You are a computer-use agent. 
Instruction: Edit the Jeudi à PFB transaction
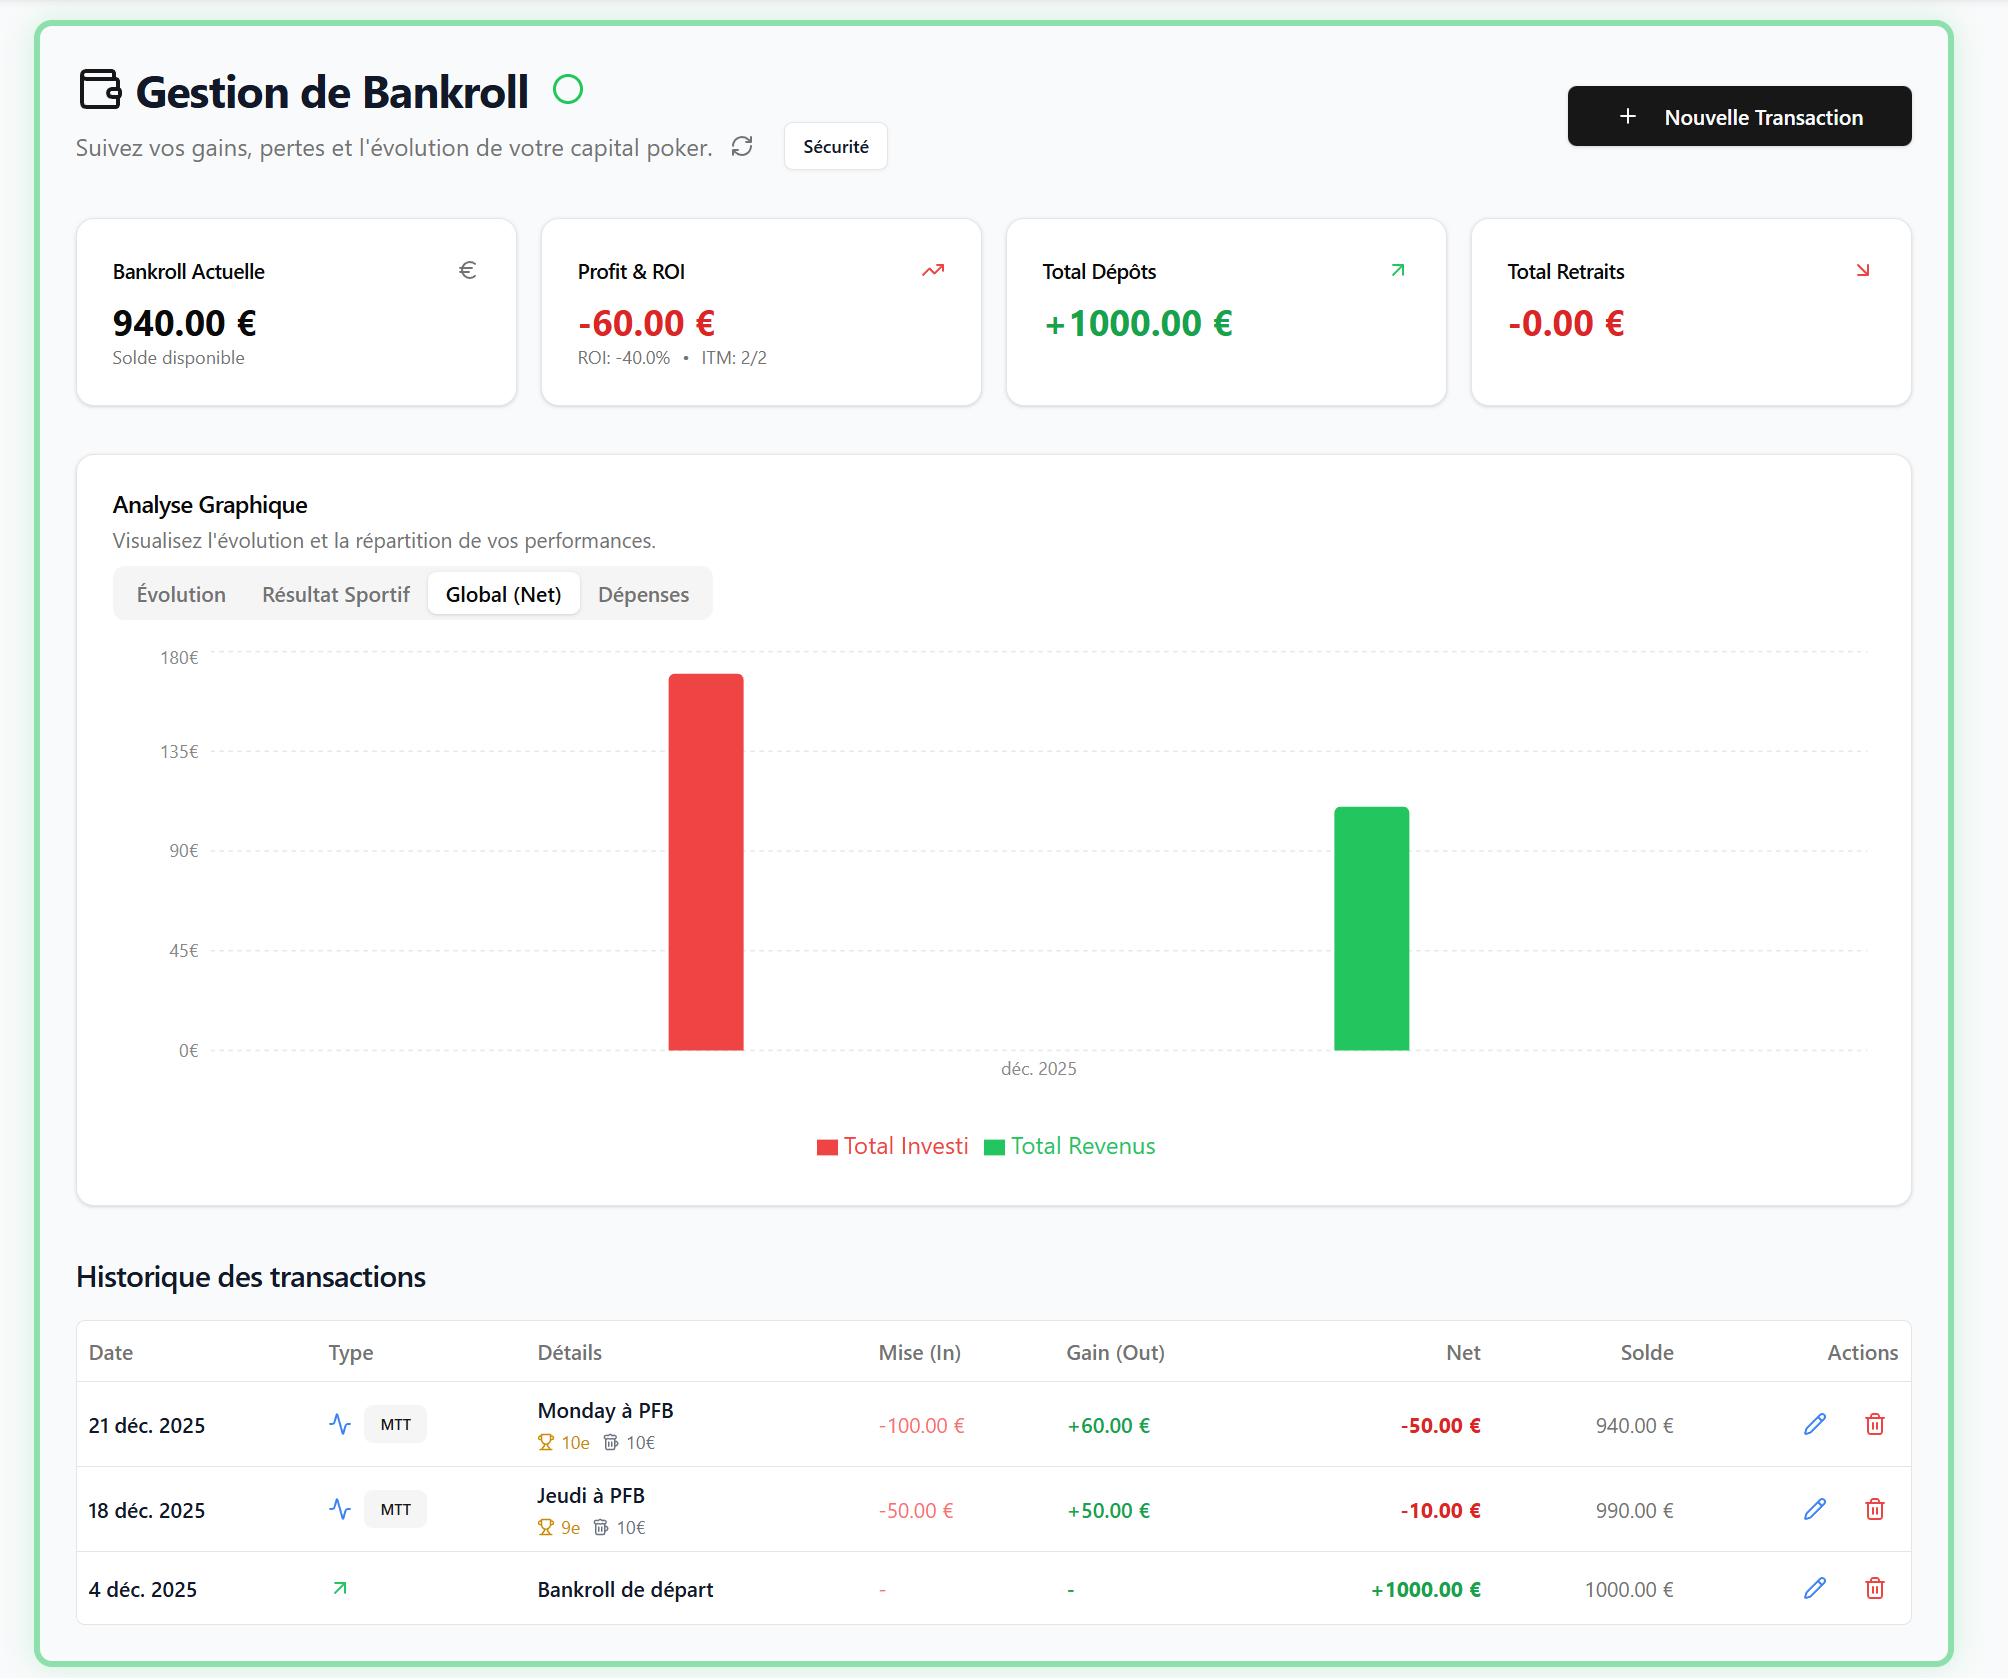pyautogui.click(x=1814, y=1509)
